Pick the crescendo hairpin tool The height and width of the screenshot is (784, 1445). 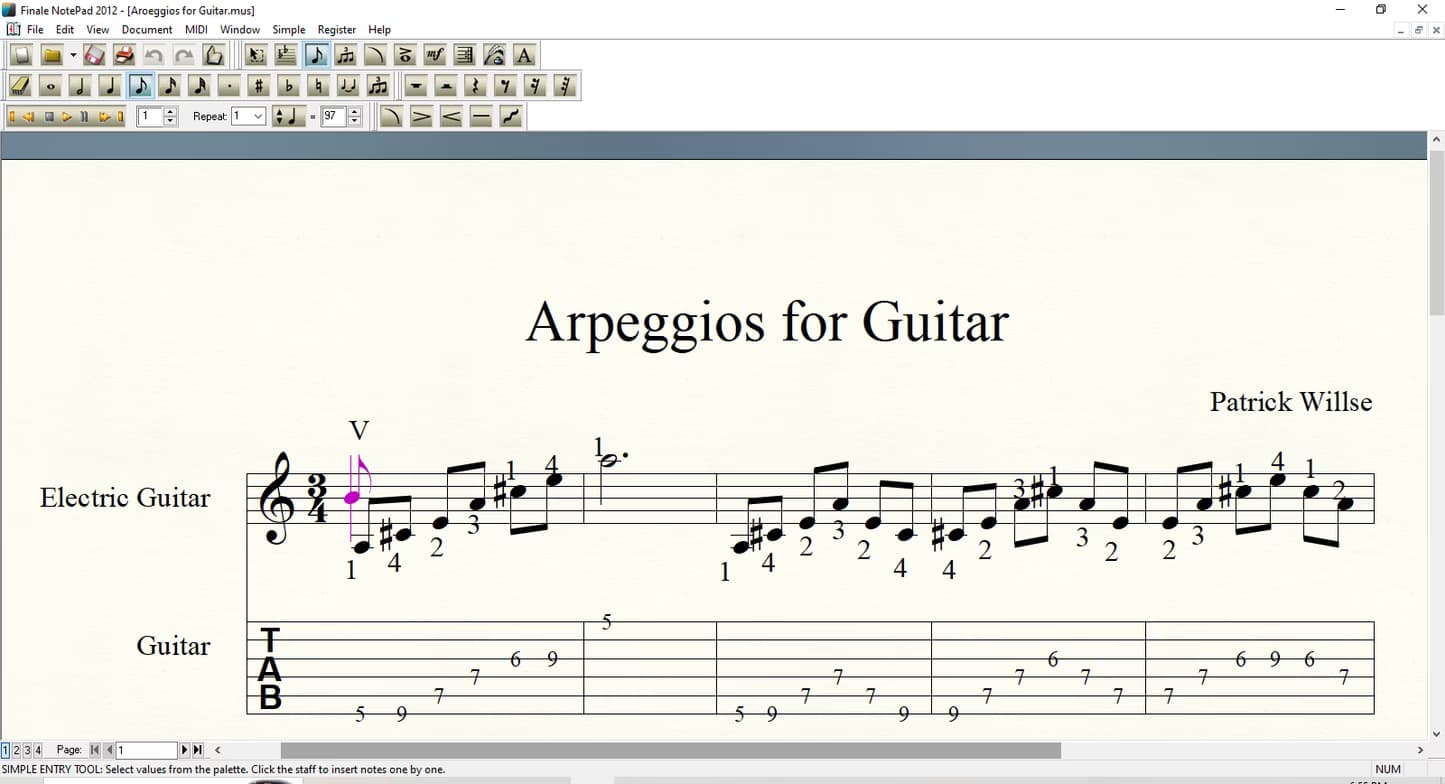(x=452, y=116)
